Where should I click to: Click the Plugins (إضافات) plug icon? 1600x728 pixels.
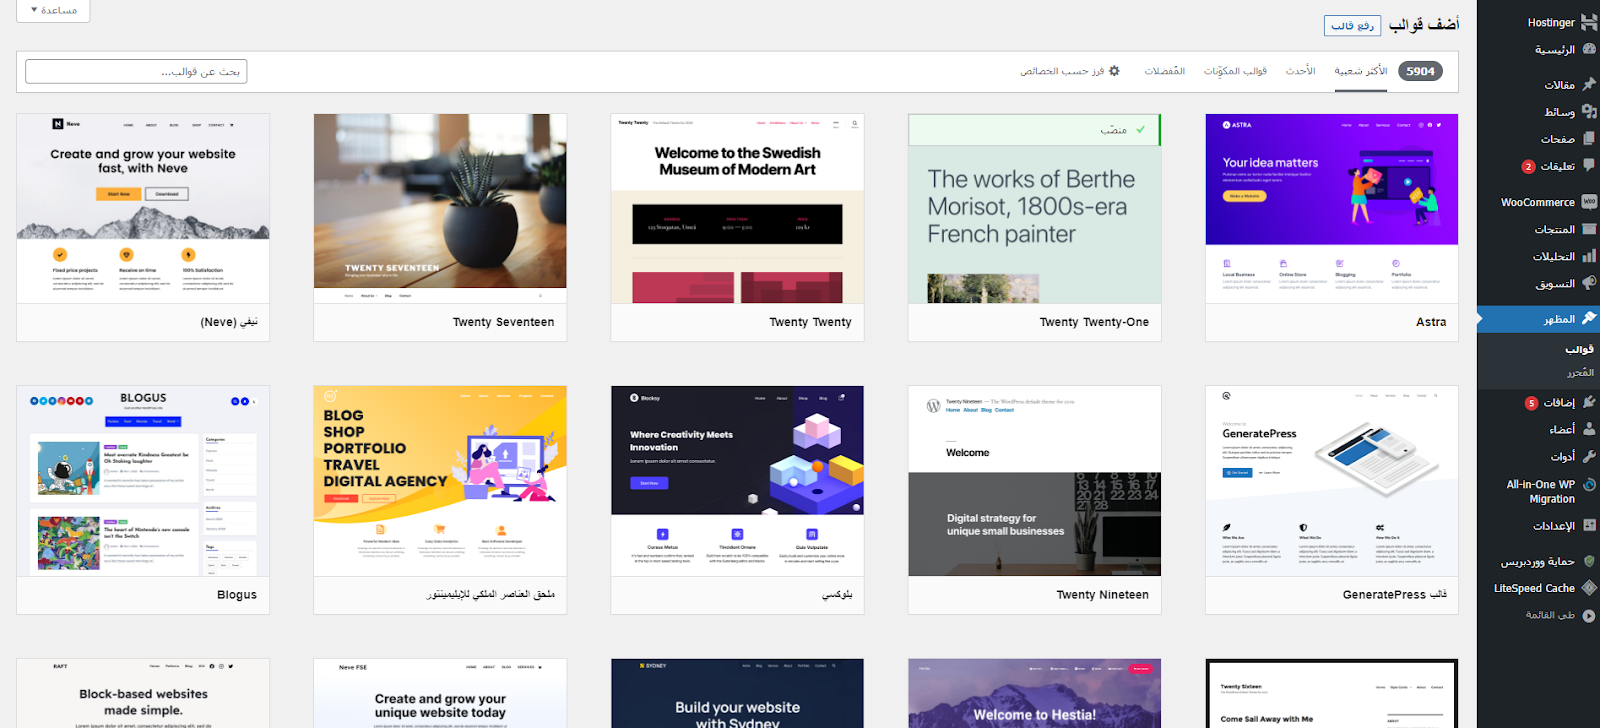coord(1589,402)
